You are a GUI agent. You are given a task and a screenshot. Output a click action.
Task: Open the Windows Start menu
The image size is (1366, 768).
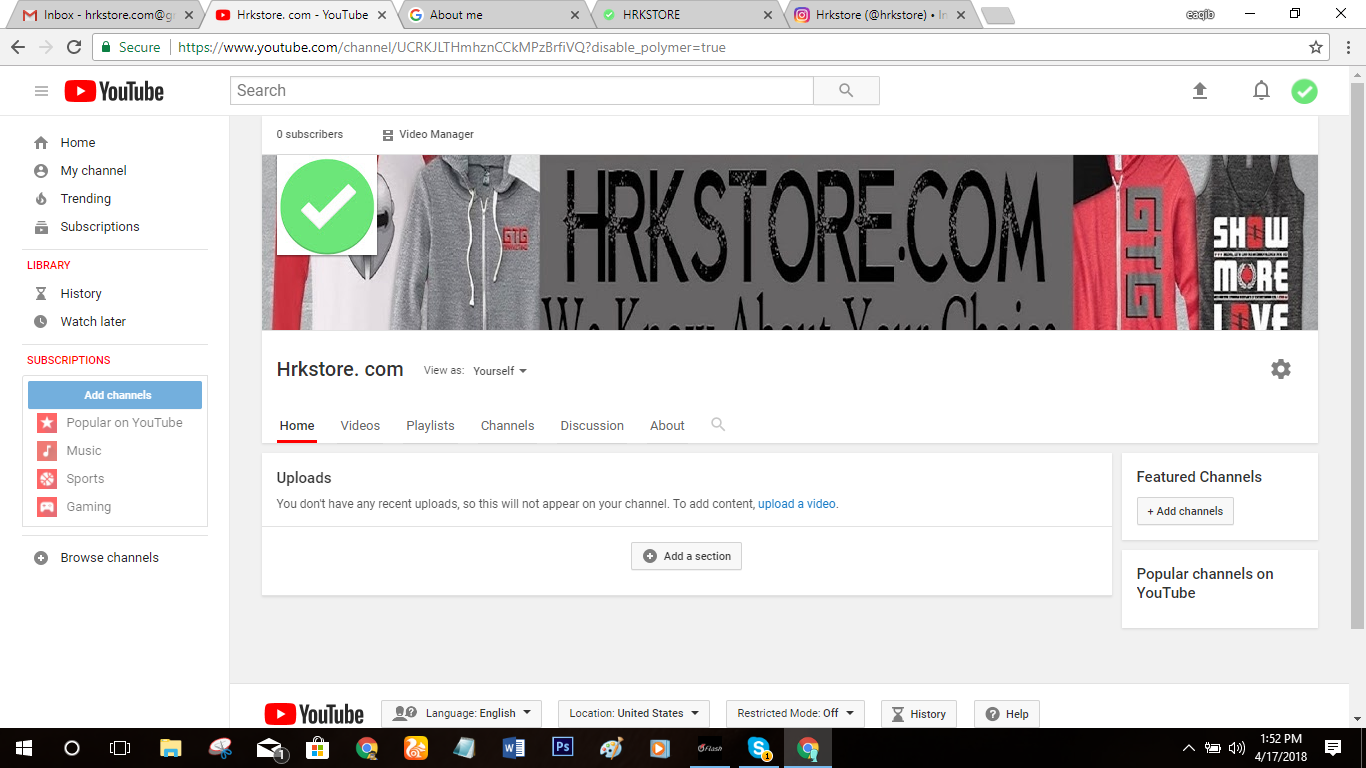point(23,747)
